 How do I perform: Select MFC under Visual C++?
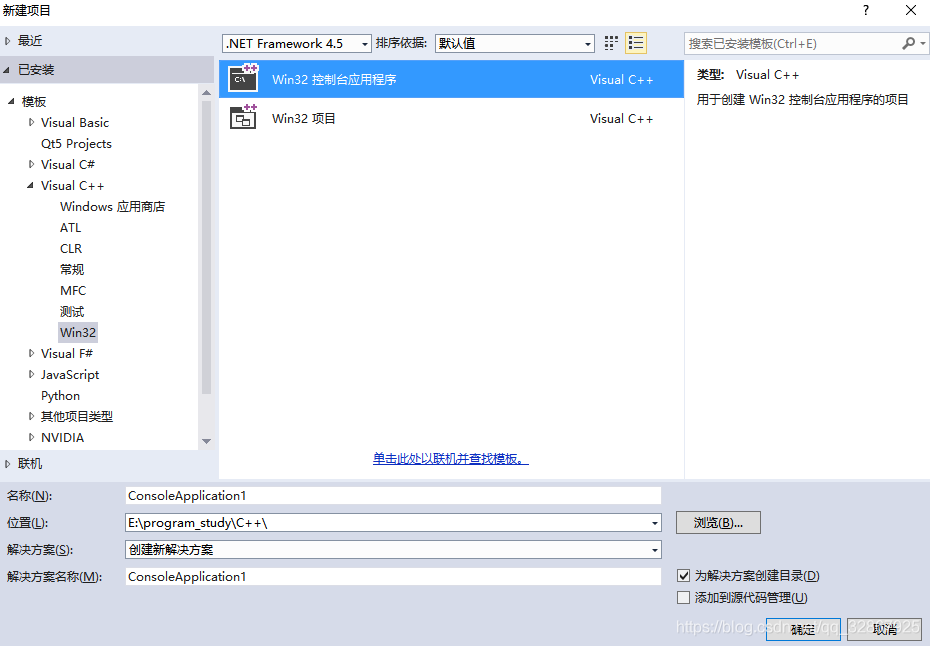click(x=73, y=291)
